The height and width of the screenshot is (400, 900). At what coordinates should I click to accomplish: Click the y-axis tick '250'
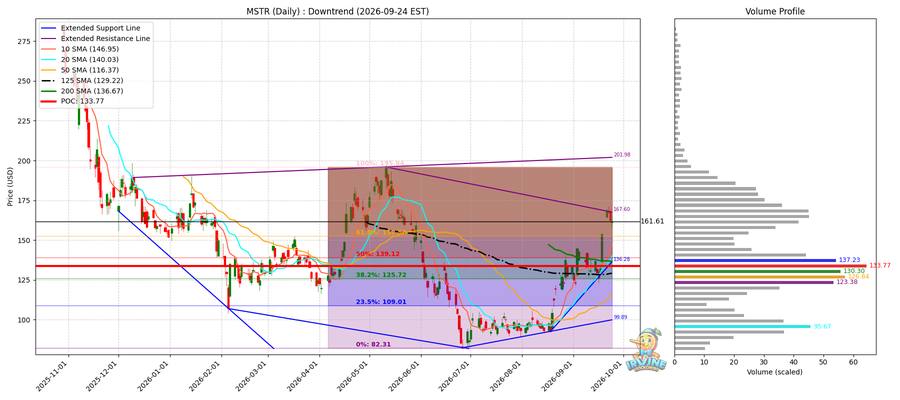[x=25, y=81]
